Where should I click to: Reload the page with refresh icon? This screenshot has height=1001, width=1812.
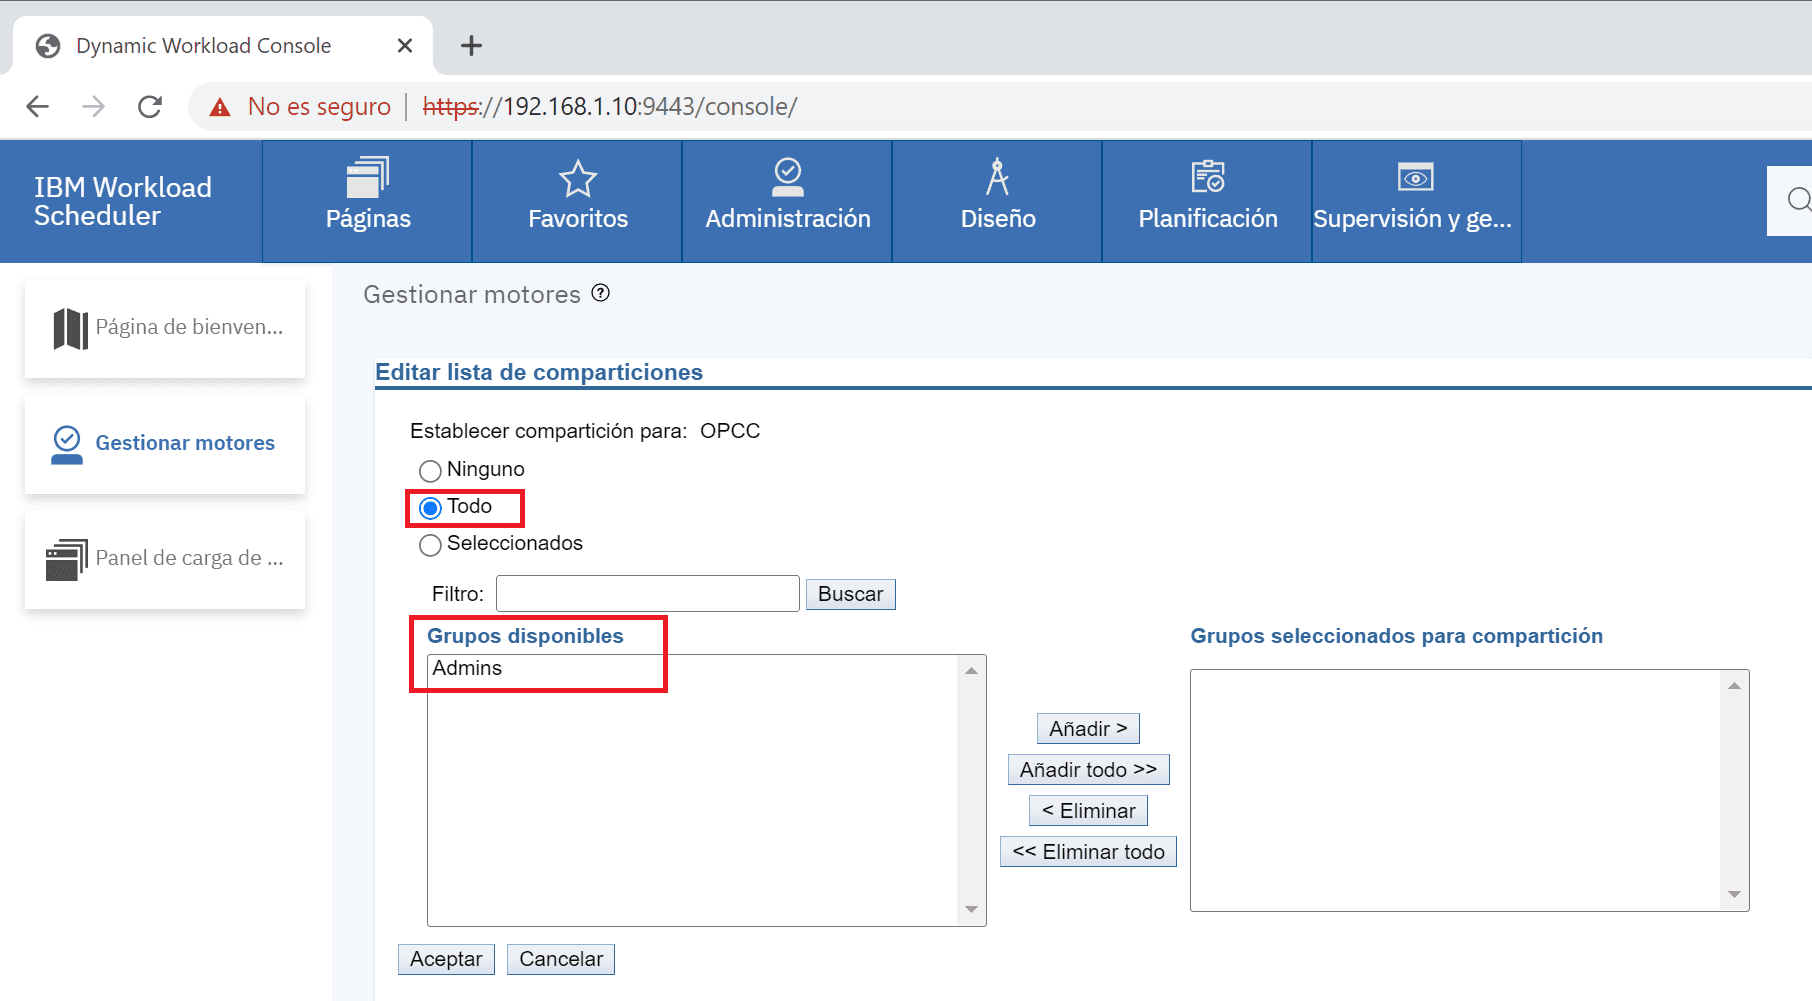coord(150,106)
